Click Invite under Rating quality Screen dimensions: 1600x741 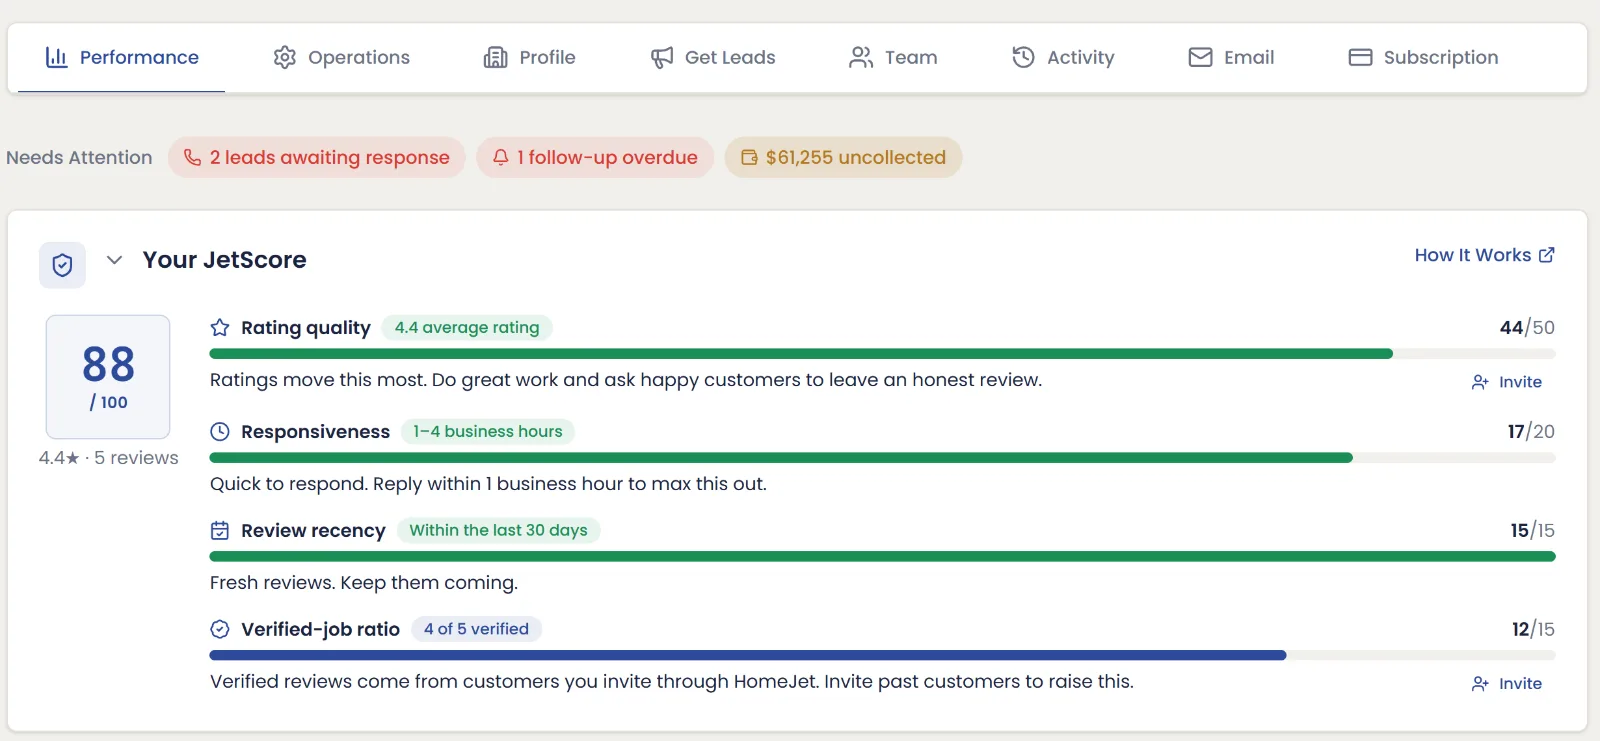(1507, 382)
